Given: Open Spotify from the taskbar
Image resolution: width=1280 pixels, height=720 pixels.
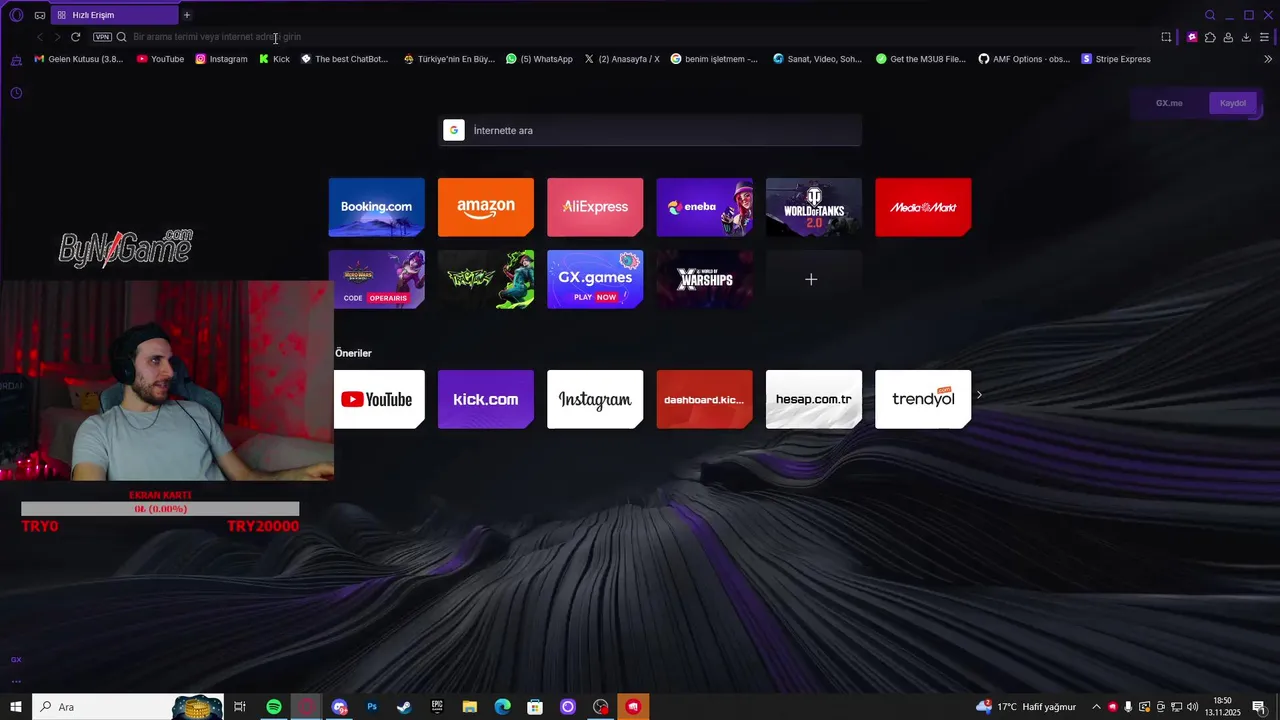Looking at the screenshot, I should coord(274,707).
